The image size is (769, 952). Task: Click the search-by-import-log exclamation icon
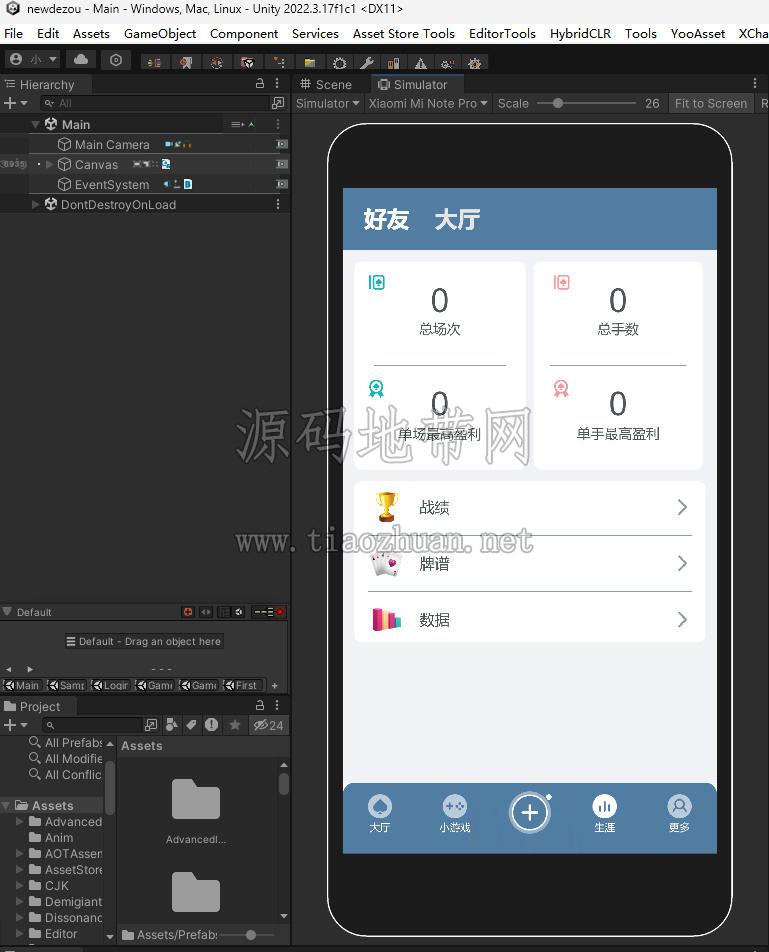click(211, 724)
